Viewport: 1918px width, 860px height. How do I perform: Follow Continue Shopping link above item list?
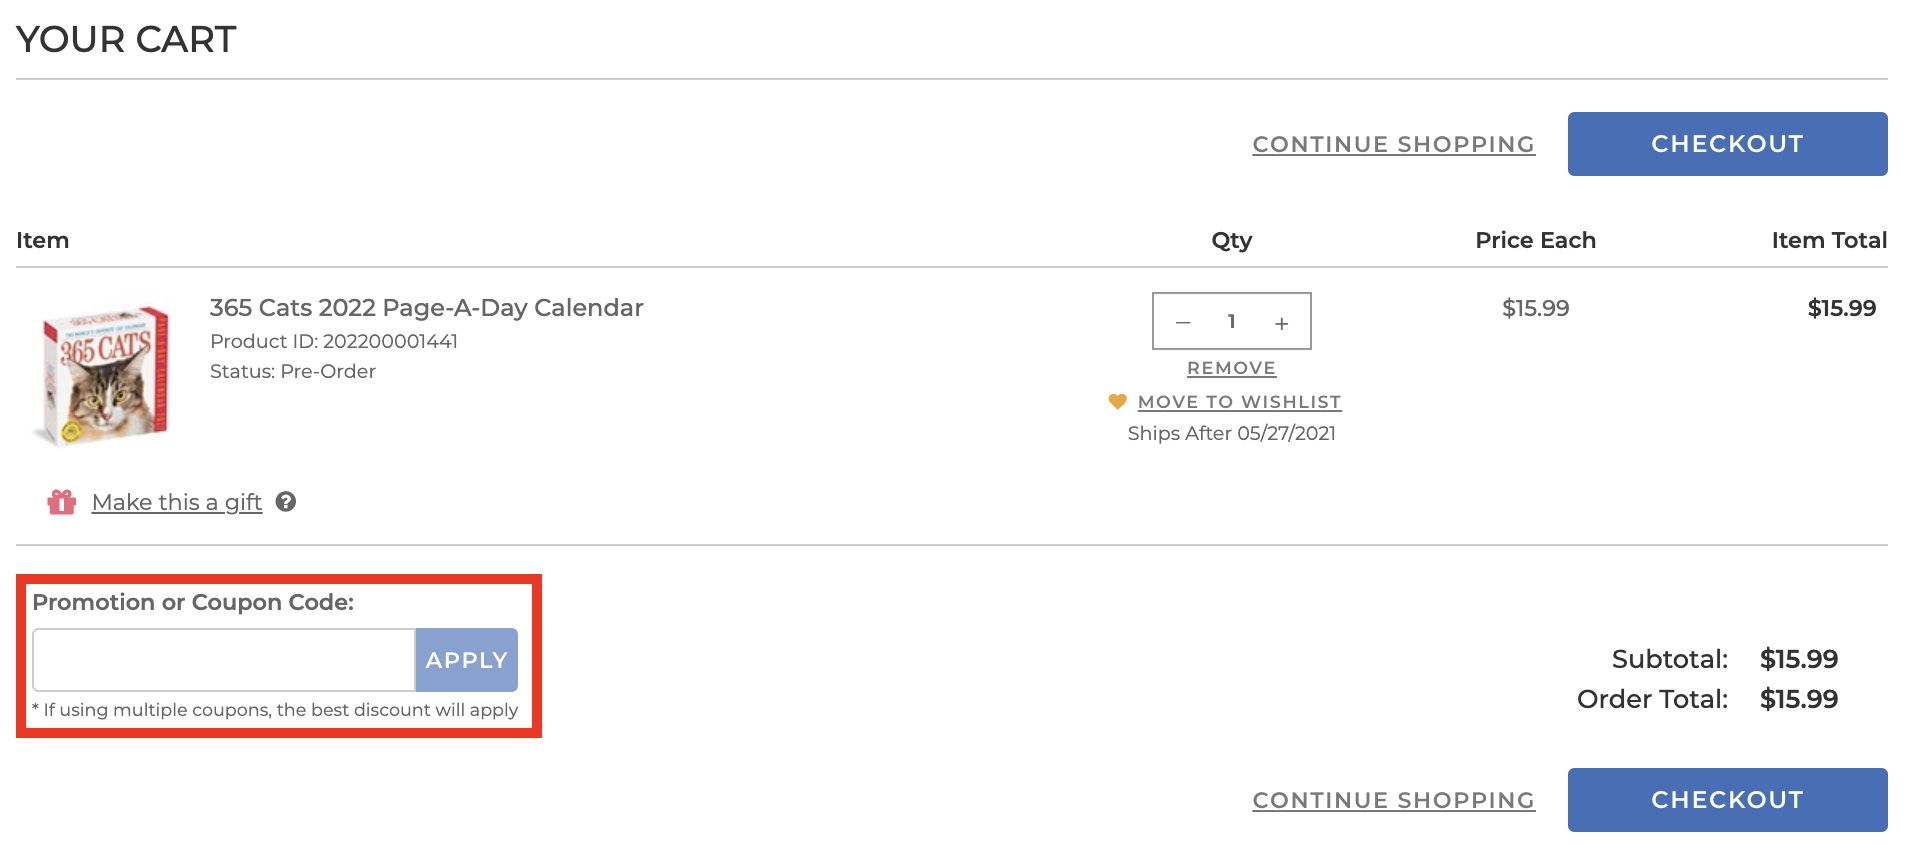[1393, 145]
